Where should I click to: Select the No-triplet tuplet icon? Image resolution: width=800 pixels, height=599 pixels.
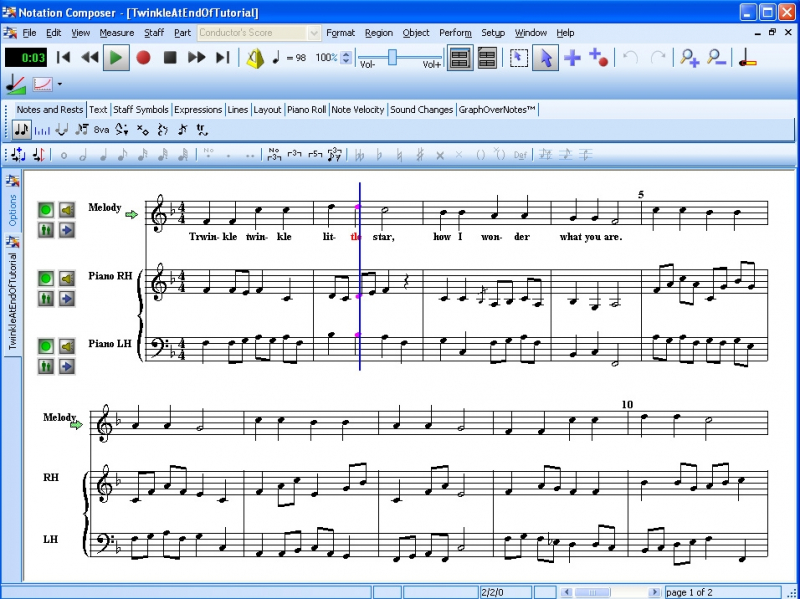click(x=274, y=155)
